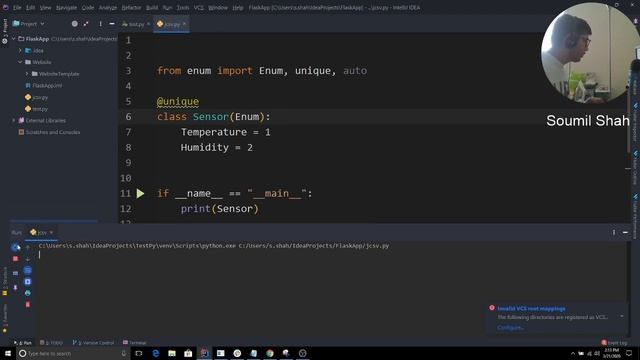Expand the VCS notification chevron

(x=622, y=316)
